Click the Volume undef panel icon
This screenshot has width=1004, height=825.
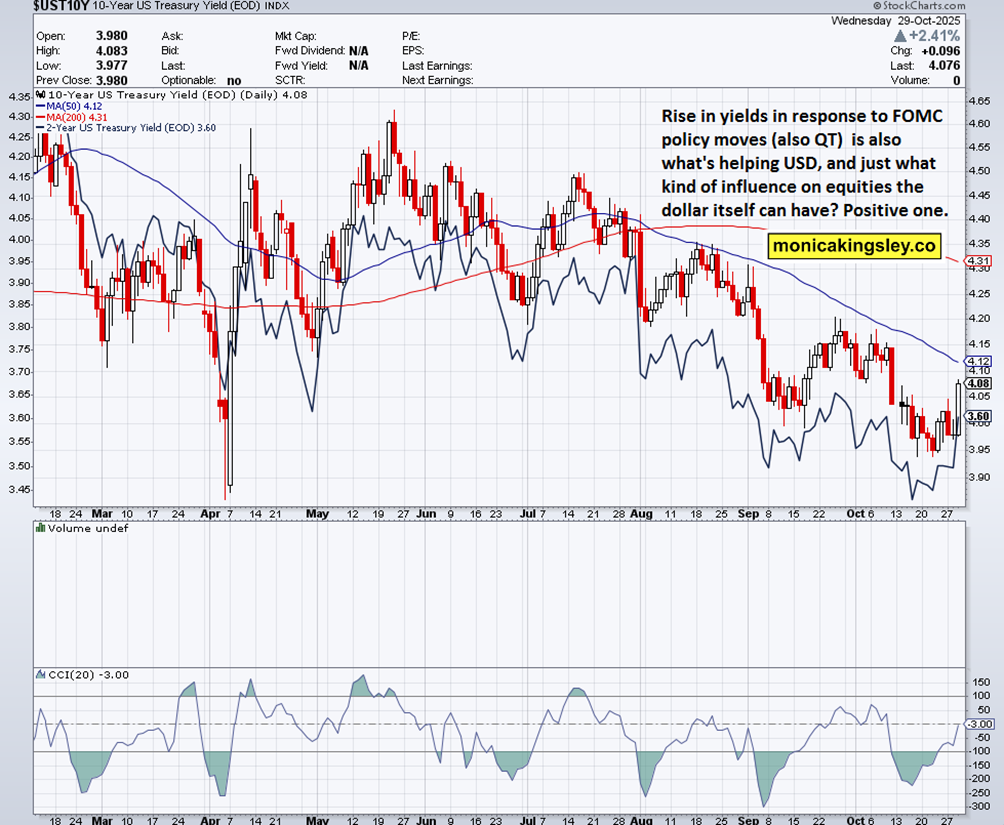[41, 527]
